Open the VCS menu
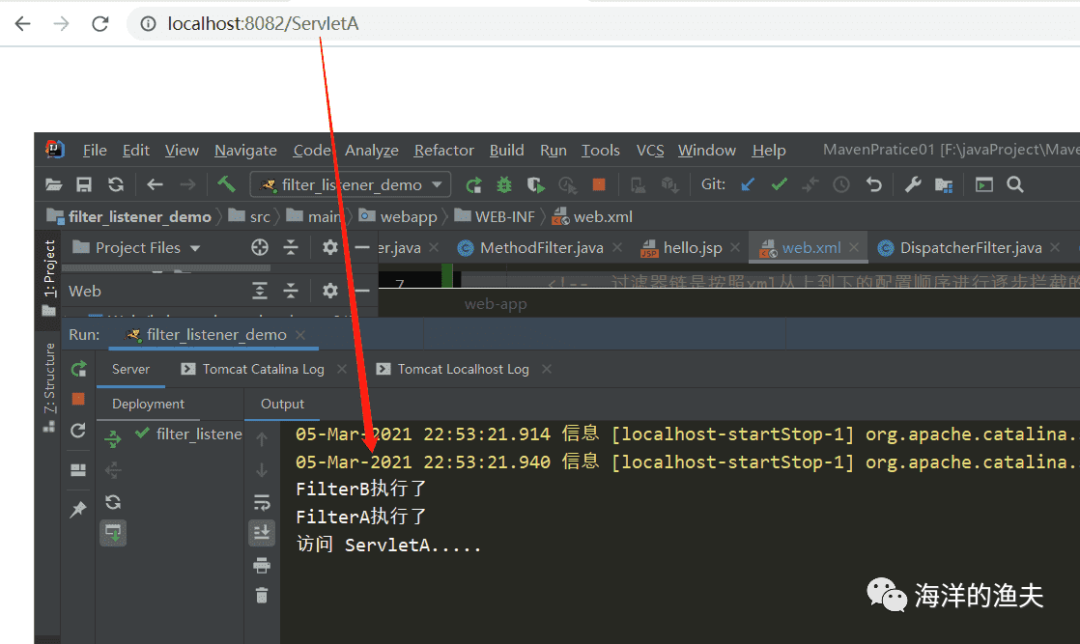This screenshot has height=644, width=1080. pos(650,150)
